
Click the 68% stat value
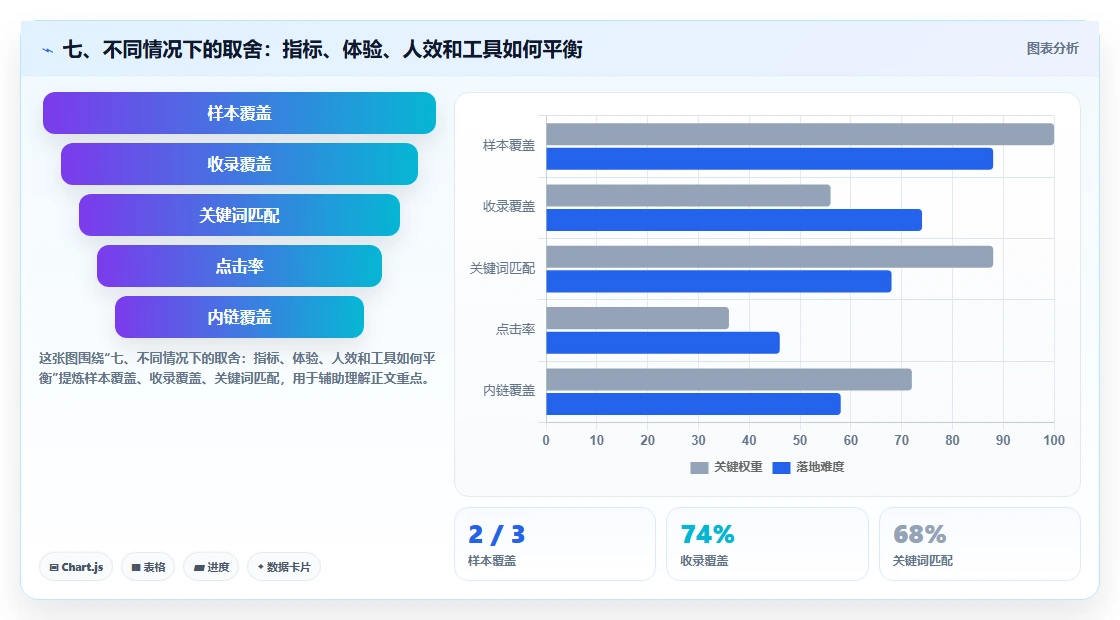(x=919, y=534)
